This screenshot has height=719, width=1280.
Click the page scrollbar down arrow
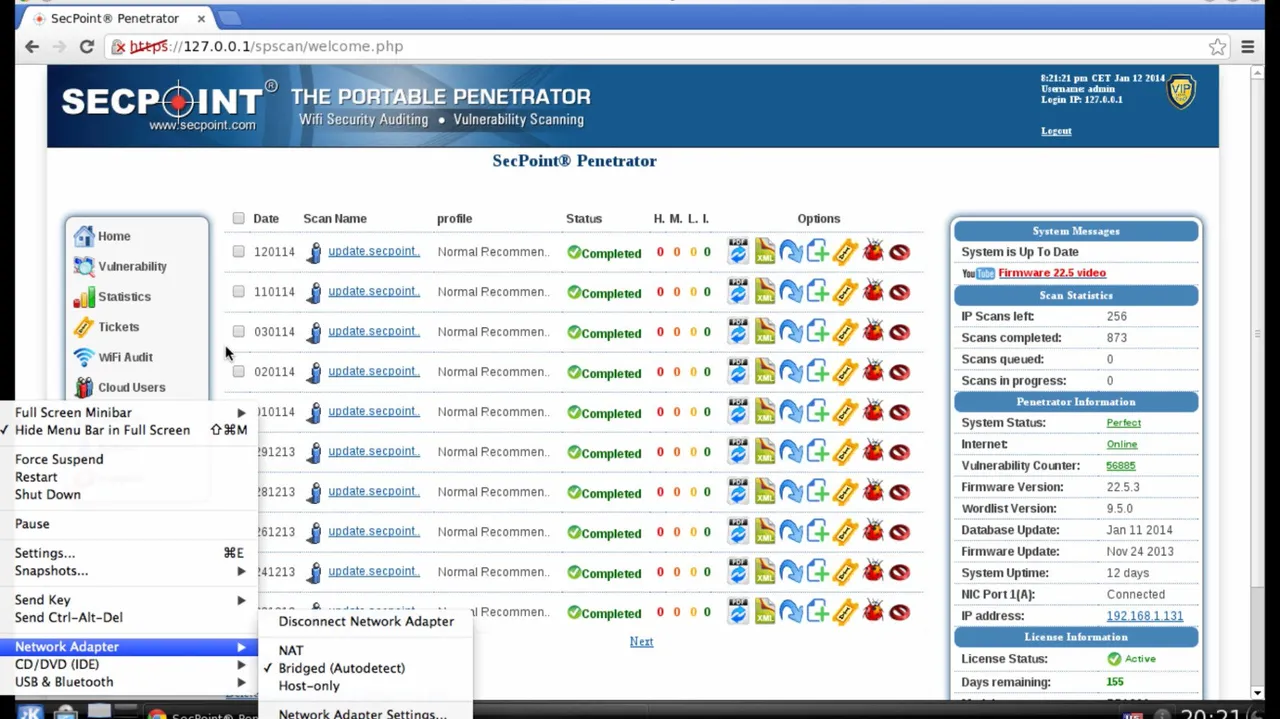click(1257, 692)
